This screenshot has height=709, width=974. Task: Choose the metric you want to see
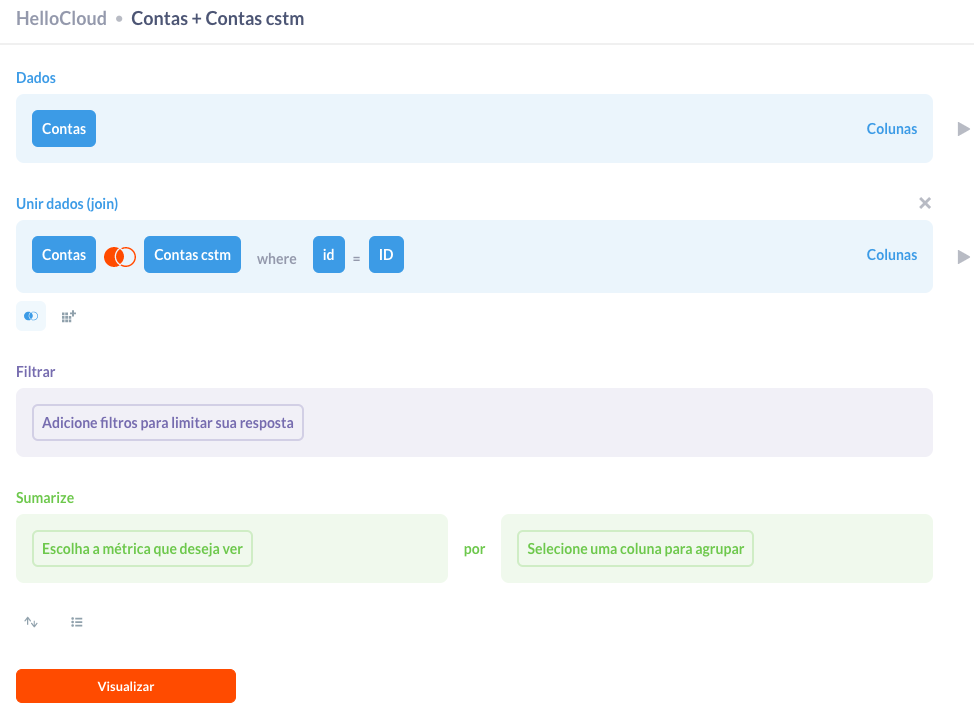142,549
